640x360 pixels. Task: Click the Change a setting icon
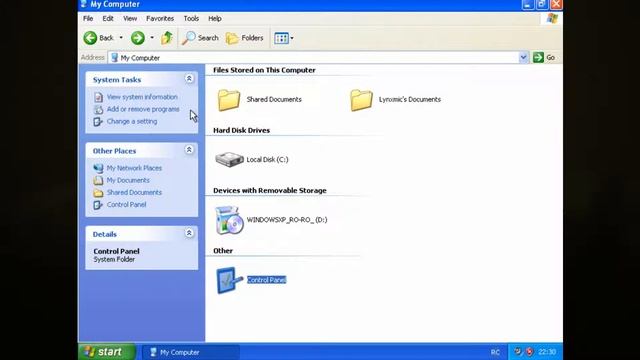98,122
